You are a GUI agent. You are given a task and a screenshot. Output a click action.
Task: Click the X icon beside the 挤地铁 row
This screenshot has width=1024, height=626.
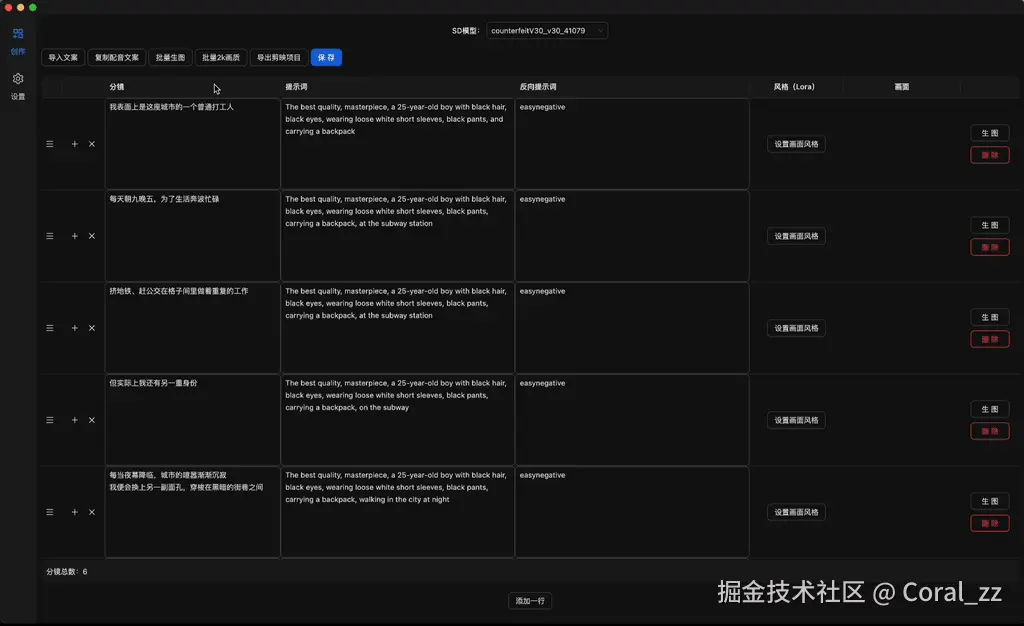click(x=92, y=328)
